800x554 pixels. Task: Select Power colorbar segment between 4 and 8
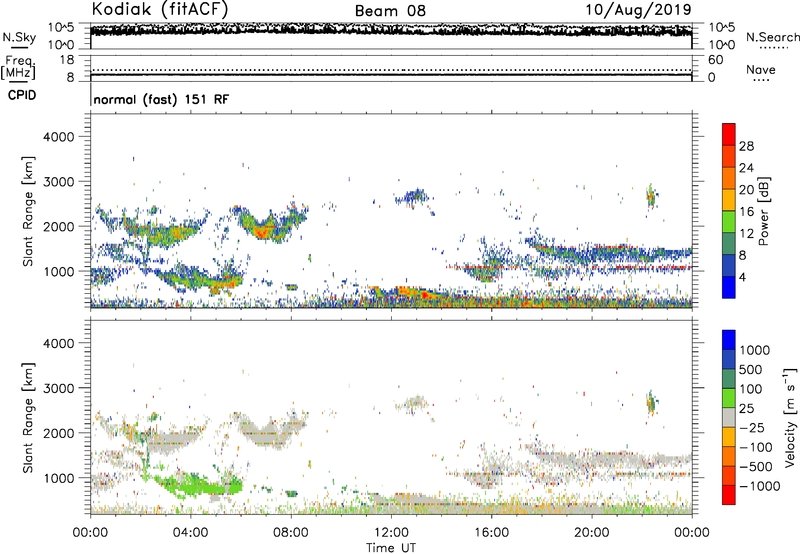pos(729,265)
